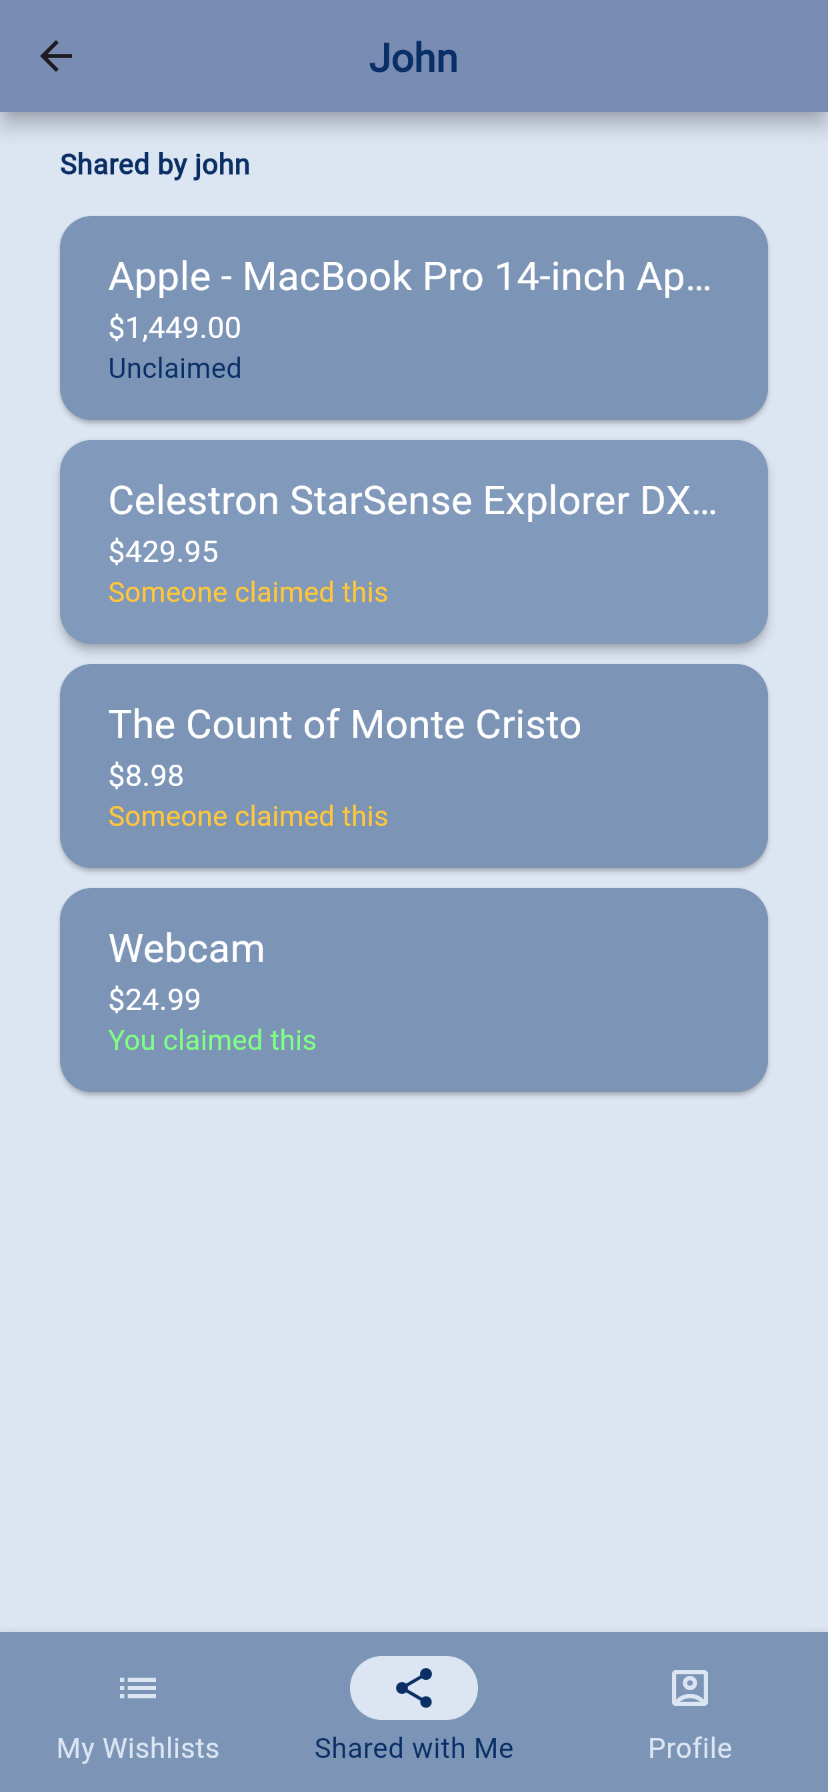Tap the Profile person icon

coord(690,1688)
